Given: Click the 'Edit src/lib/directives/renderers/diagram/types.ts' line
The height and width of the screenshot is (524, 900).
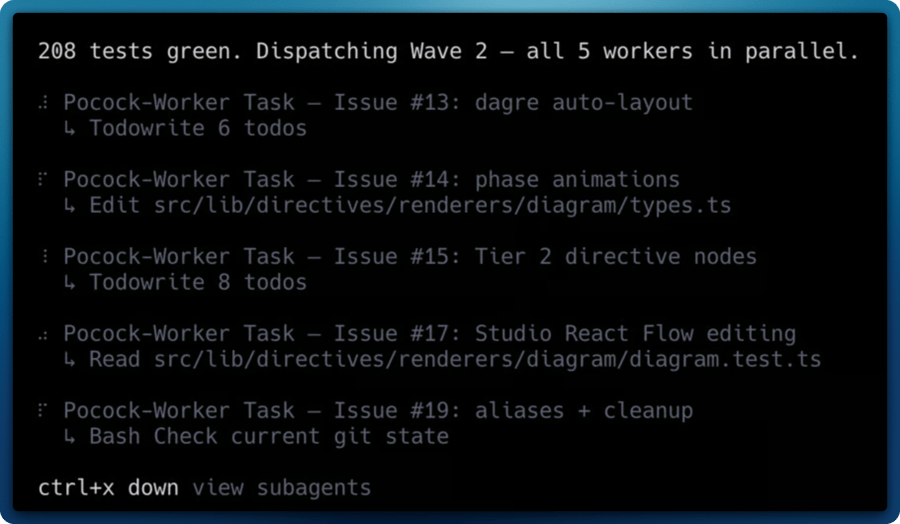Looking at the screenshot, I should pos(410,205).
